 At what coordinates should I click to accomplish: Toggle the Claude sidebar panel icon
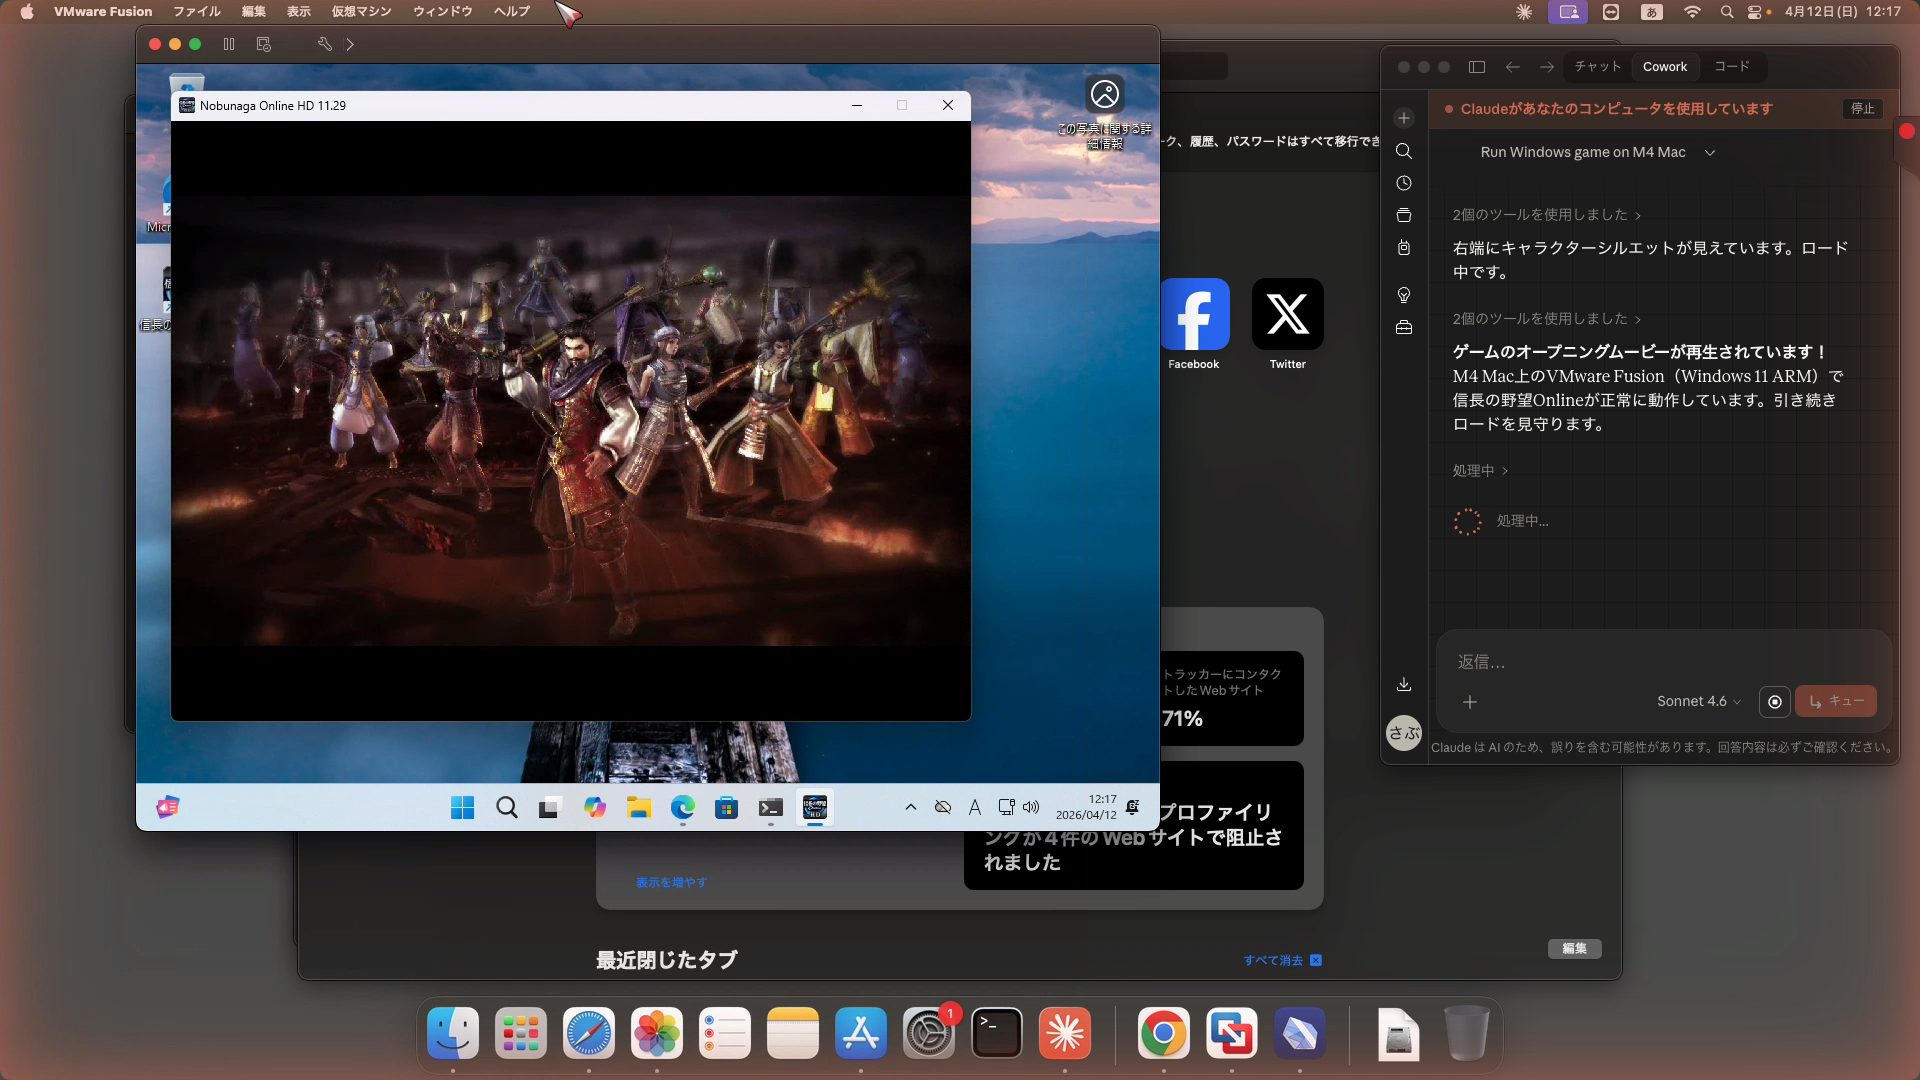tap(1477, 67)
